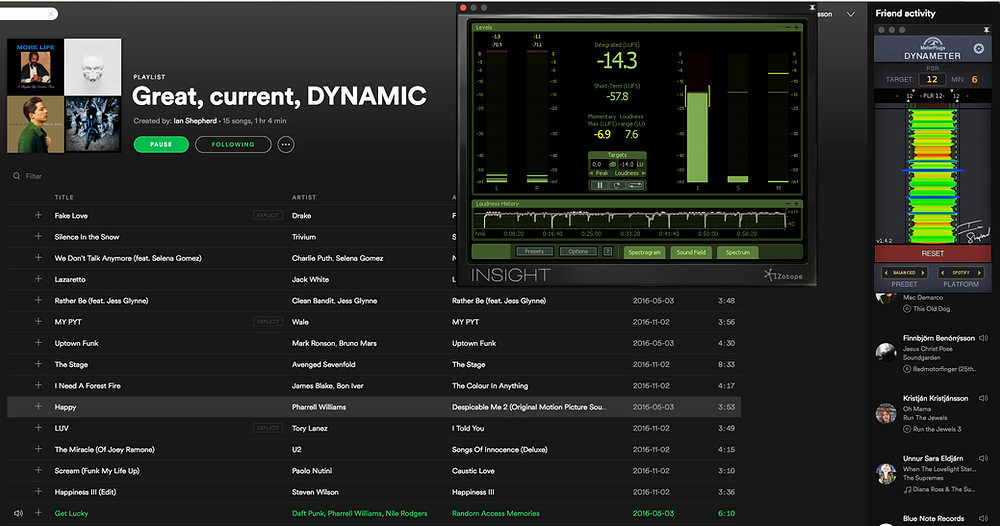Open Insight help question mark
The width and height of the screenshot is (1000, 526).
tap(607, 252)
